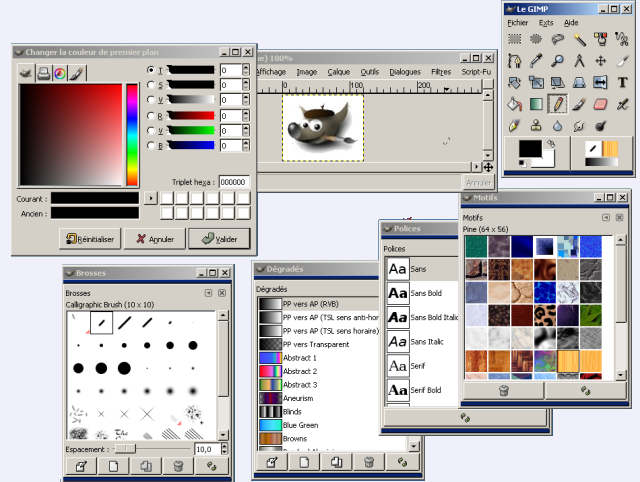Viewport: 640px width, 482px height.
Task: Select the Text tool
Action: tap(622, 82)
